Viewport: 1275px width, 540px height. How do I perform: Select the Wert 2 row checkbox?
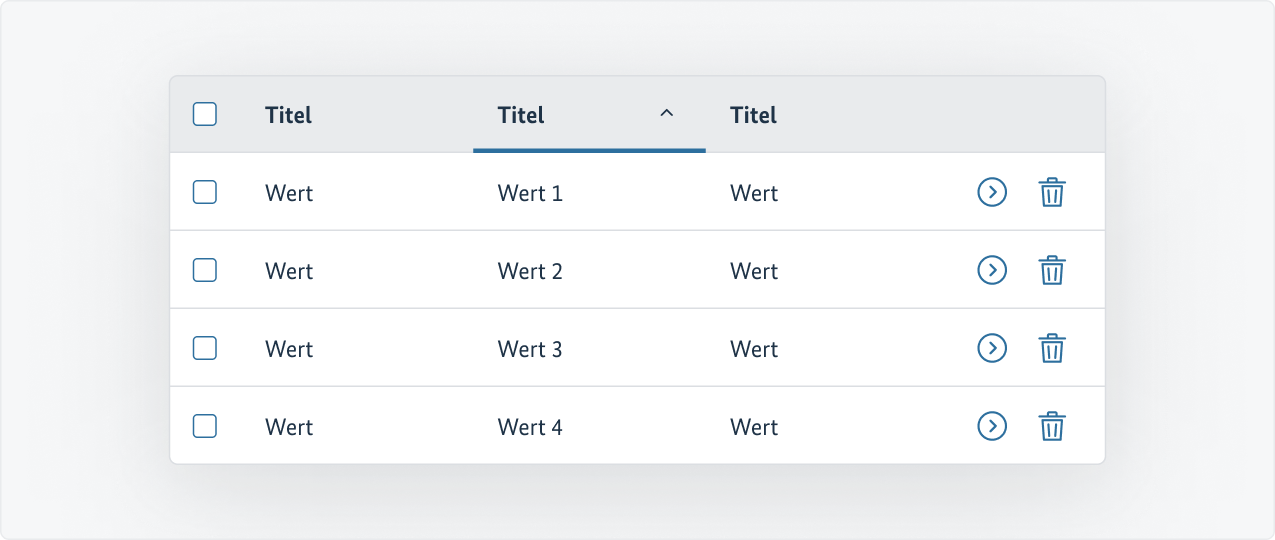point(205,270)
